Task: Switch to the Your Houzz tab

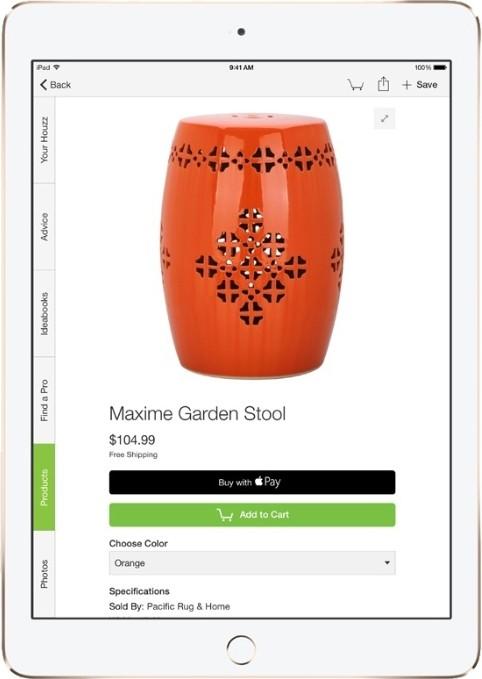Action: [x=44, y=140]
